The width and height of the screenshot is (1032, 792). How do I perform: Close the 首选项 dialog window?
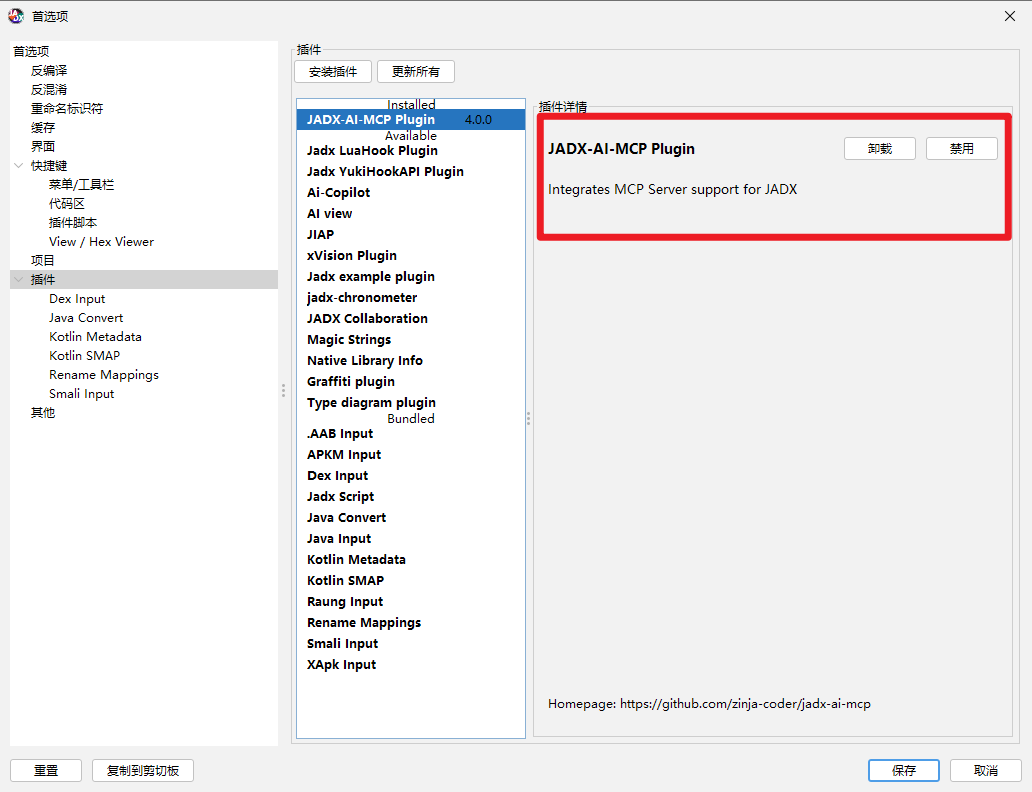[1010, 16]
